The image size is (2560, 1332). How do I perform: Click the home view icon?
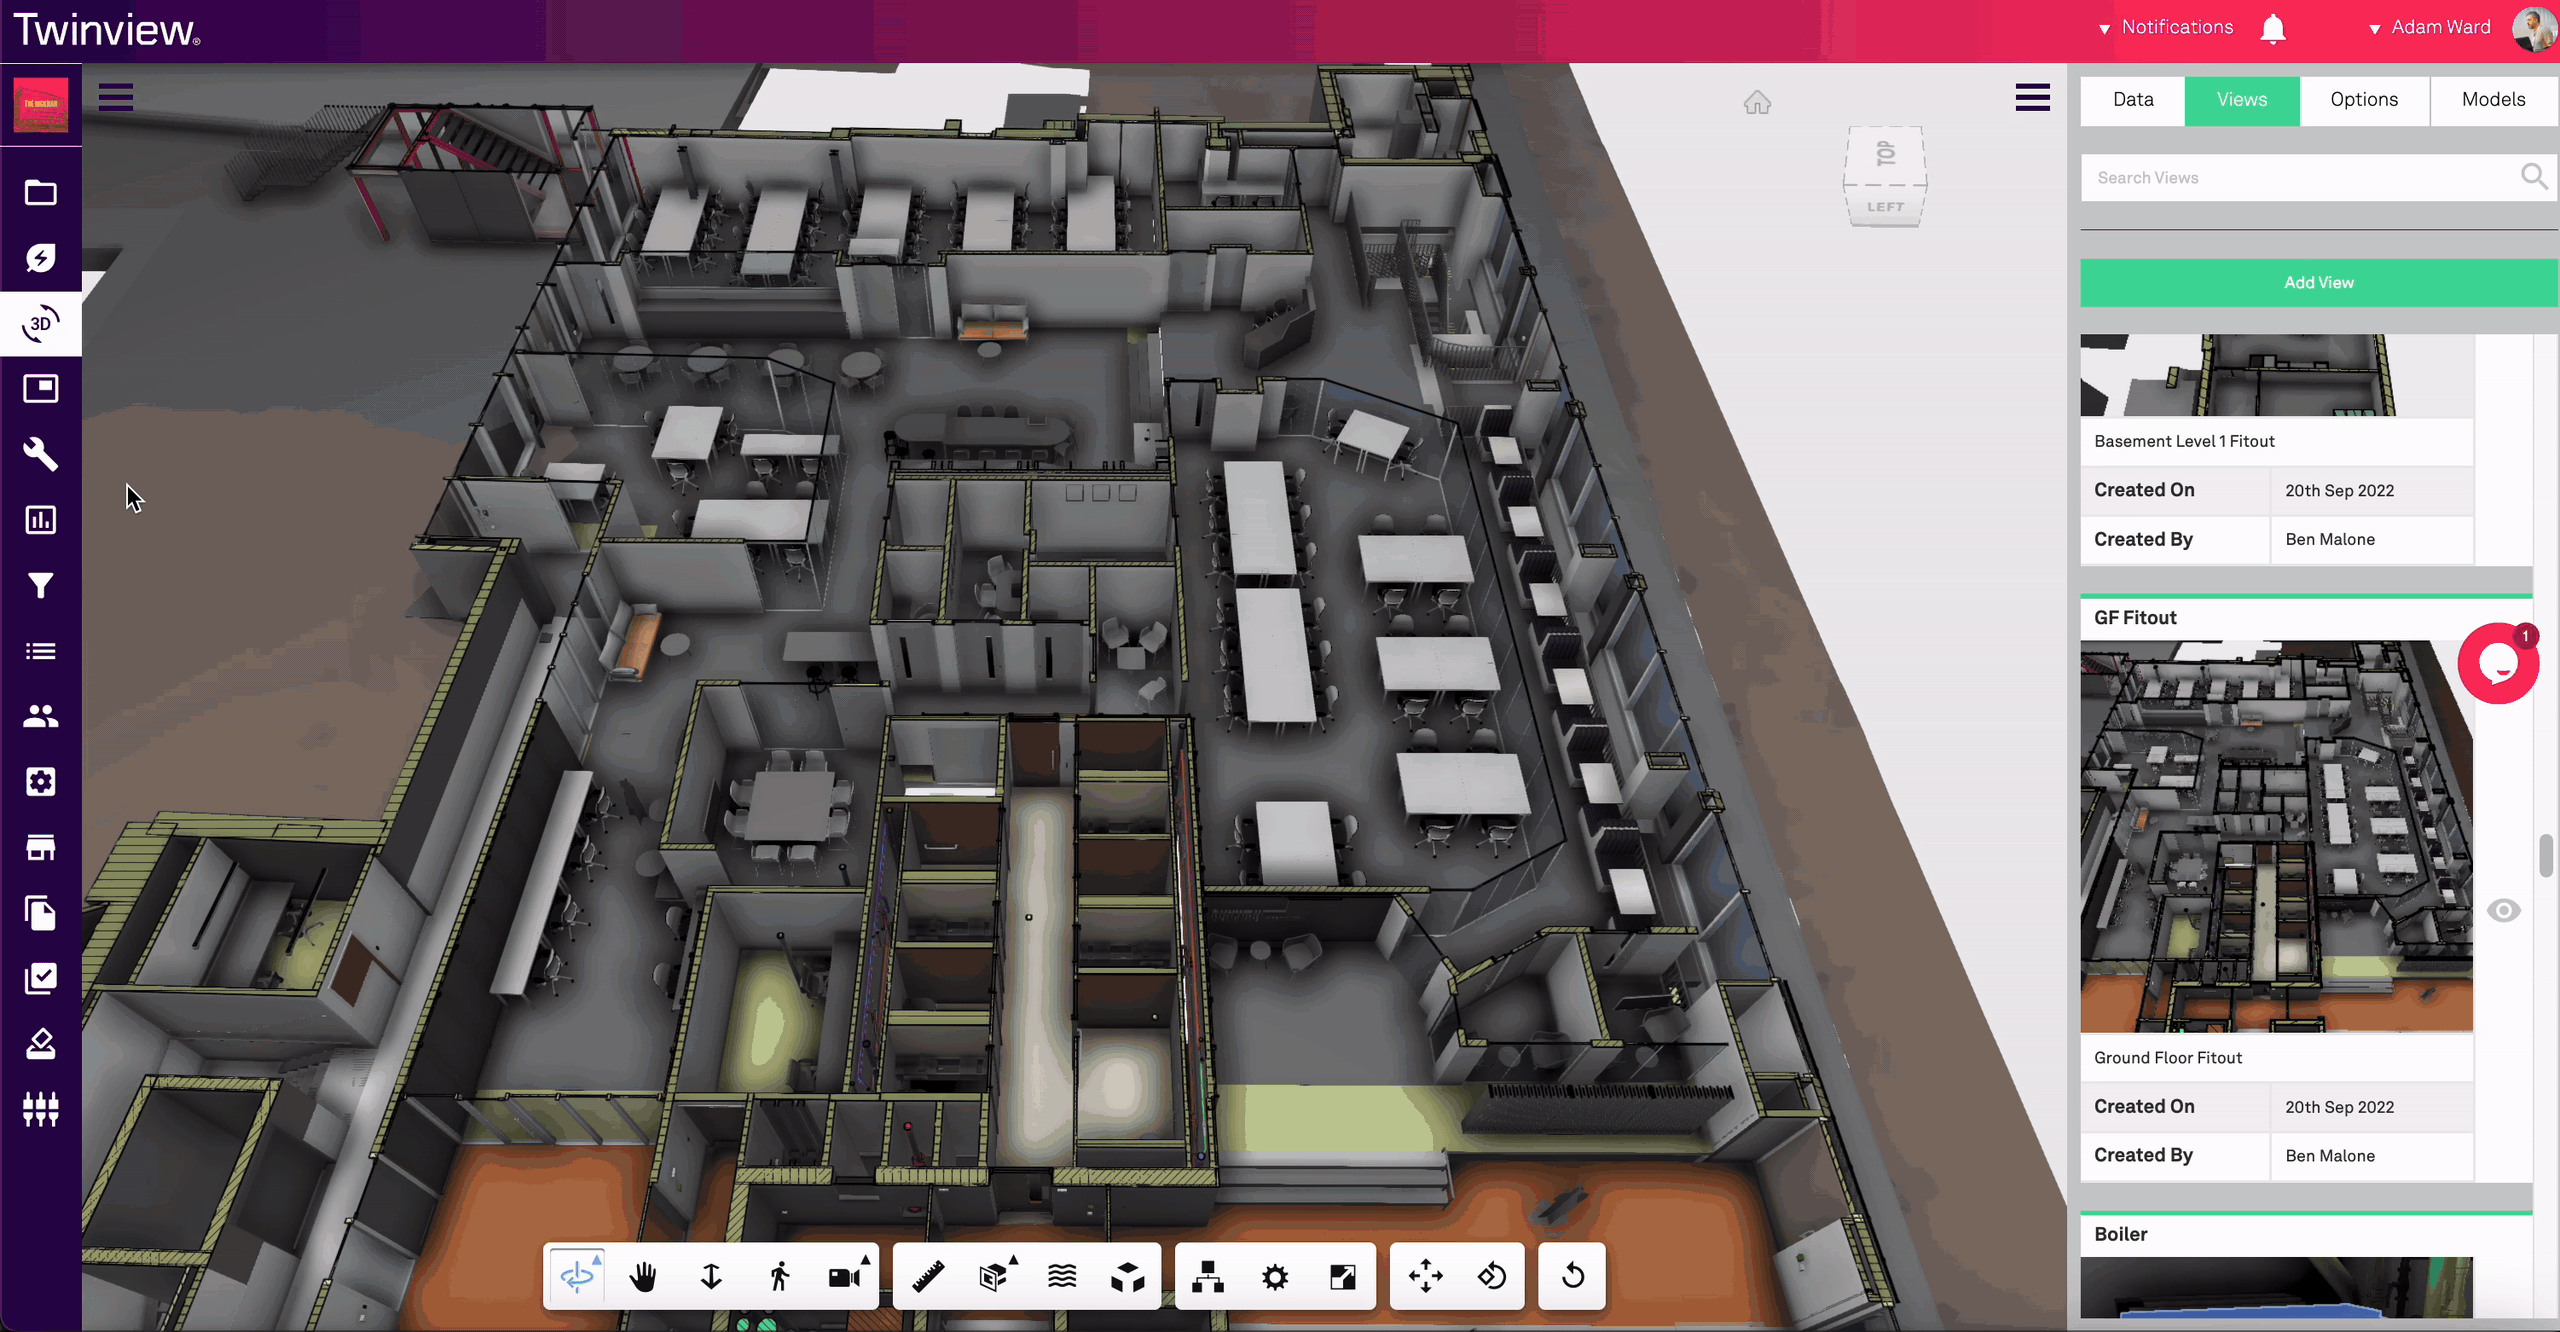pyautogui.click(x=1757, y=103)
